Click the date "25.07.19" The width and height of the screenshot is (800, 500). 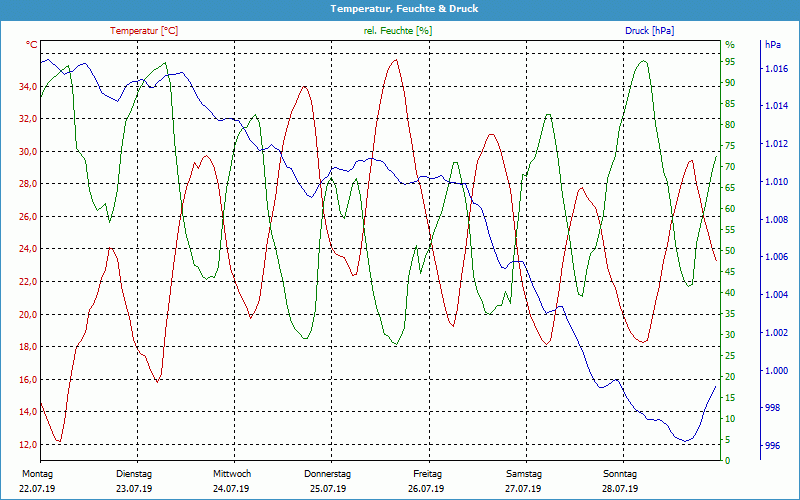[x=328, y=489]
